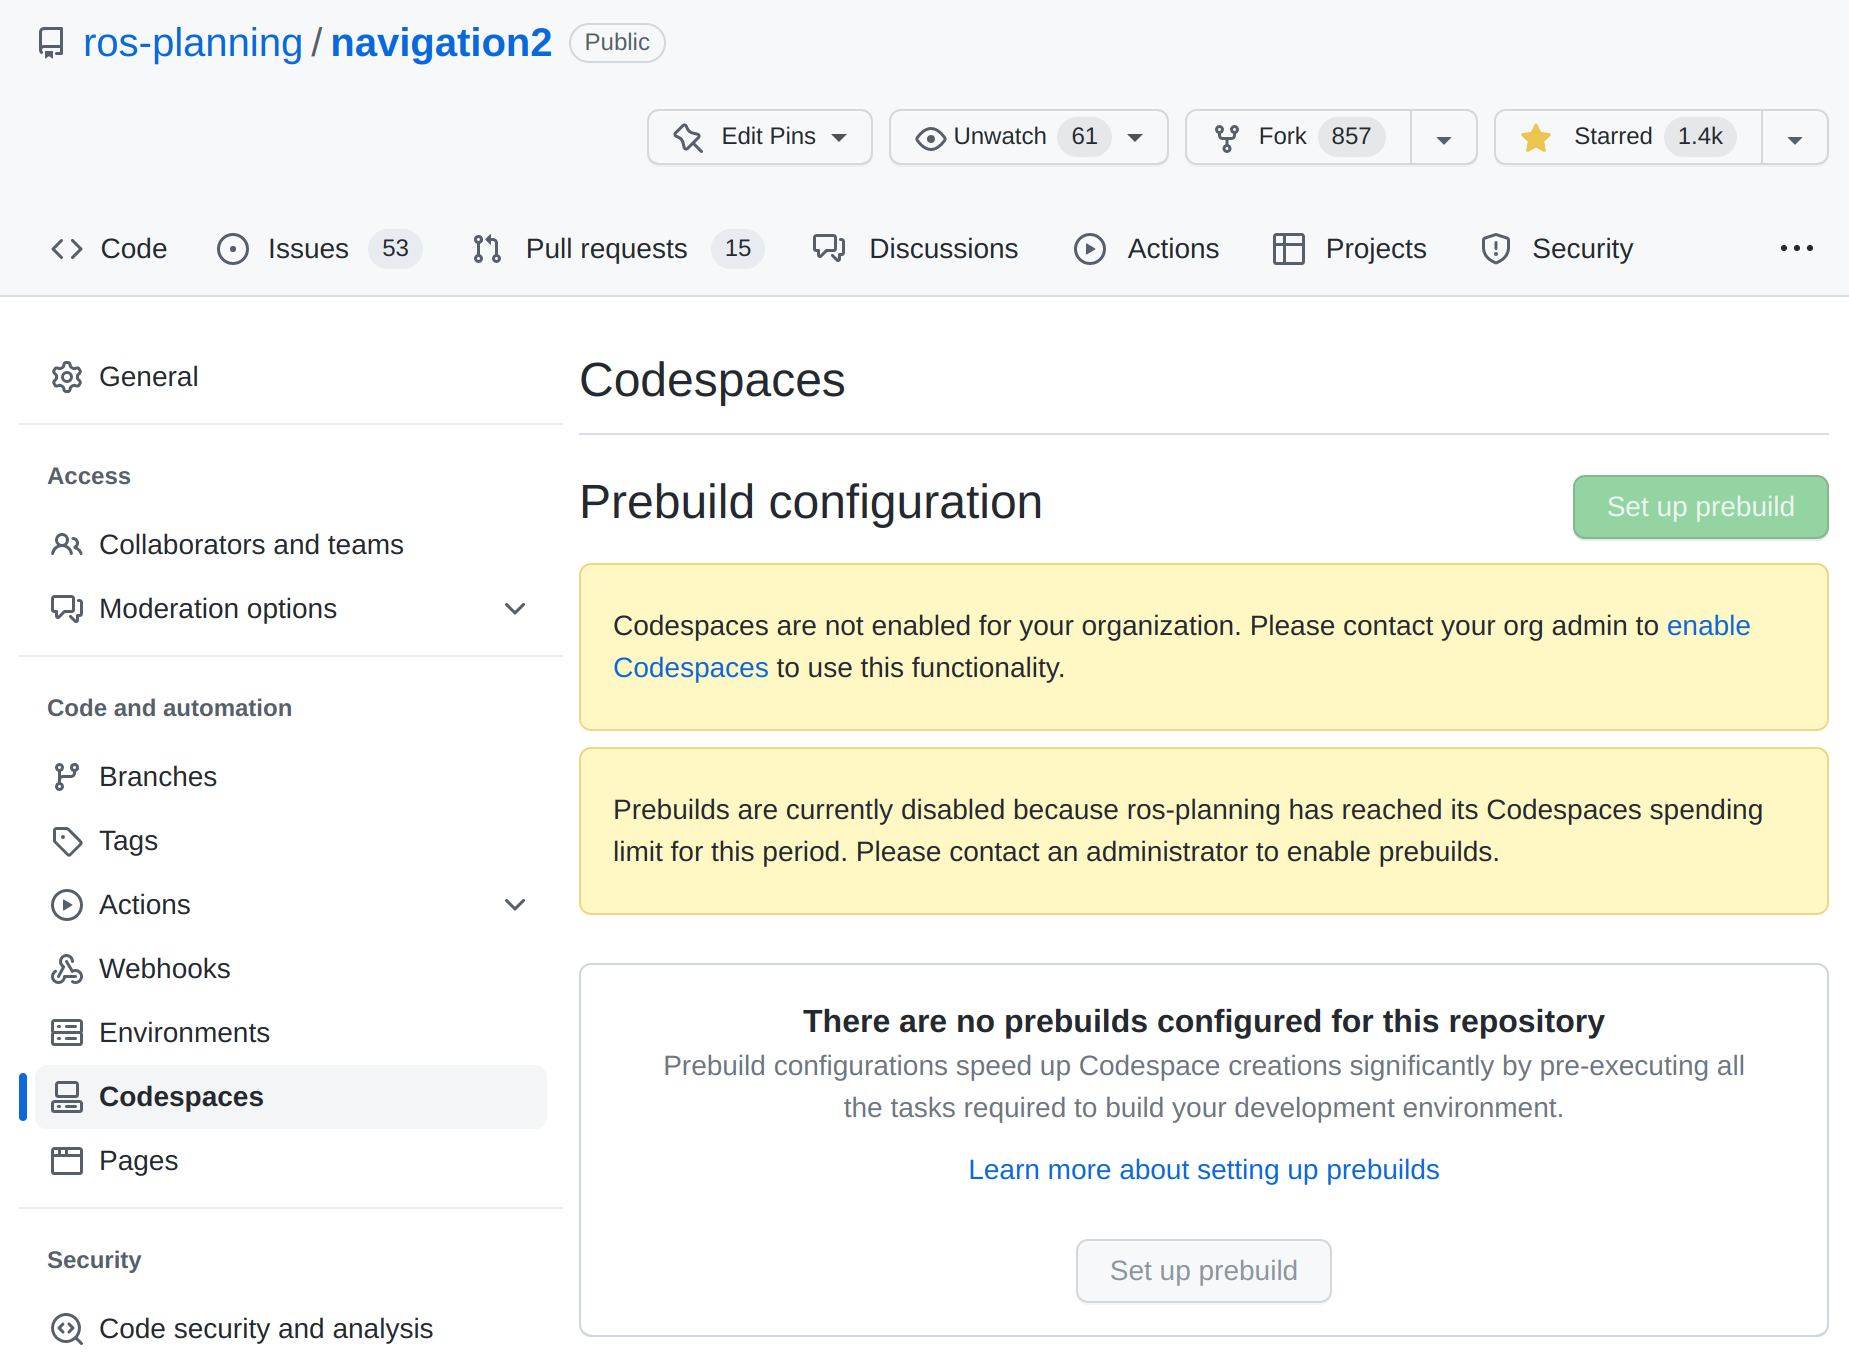1849x1365 pixels.
Task: Open the Fork dropdown arrow
Action: (x=1443, y=138)
